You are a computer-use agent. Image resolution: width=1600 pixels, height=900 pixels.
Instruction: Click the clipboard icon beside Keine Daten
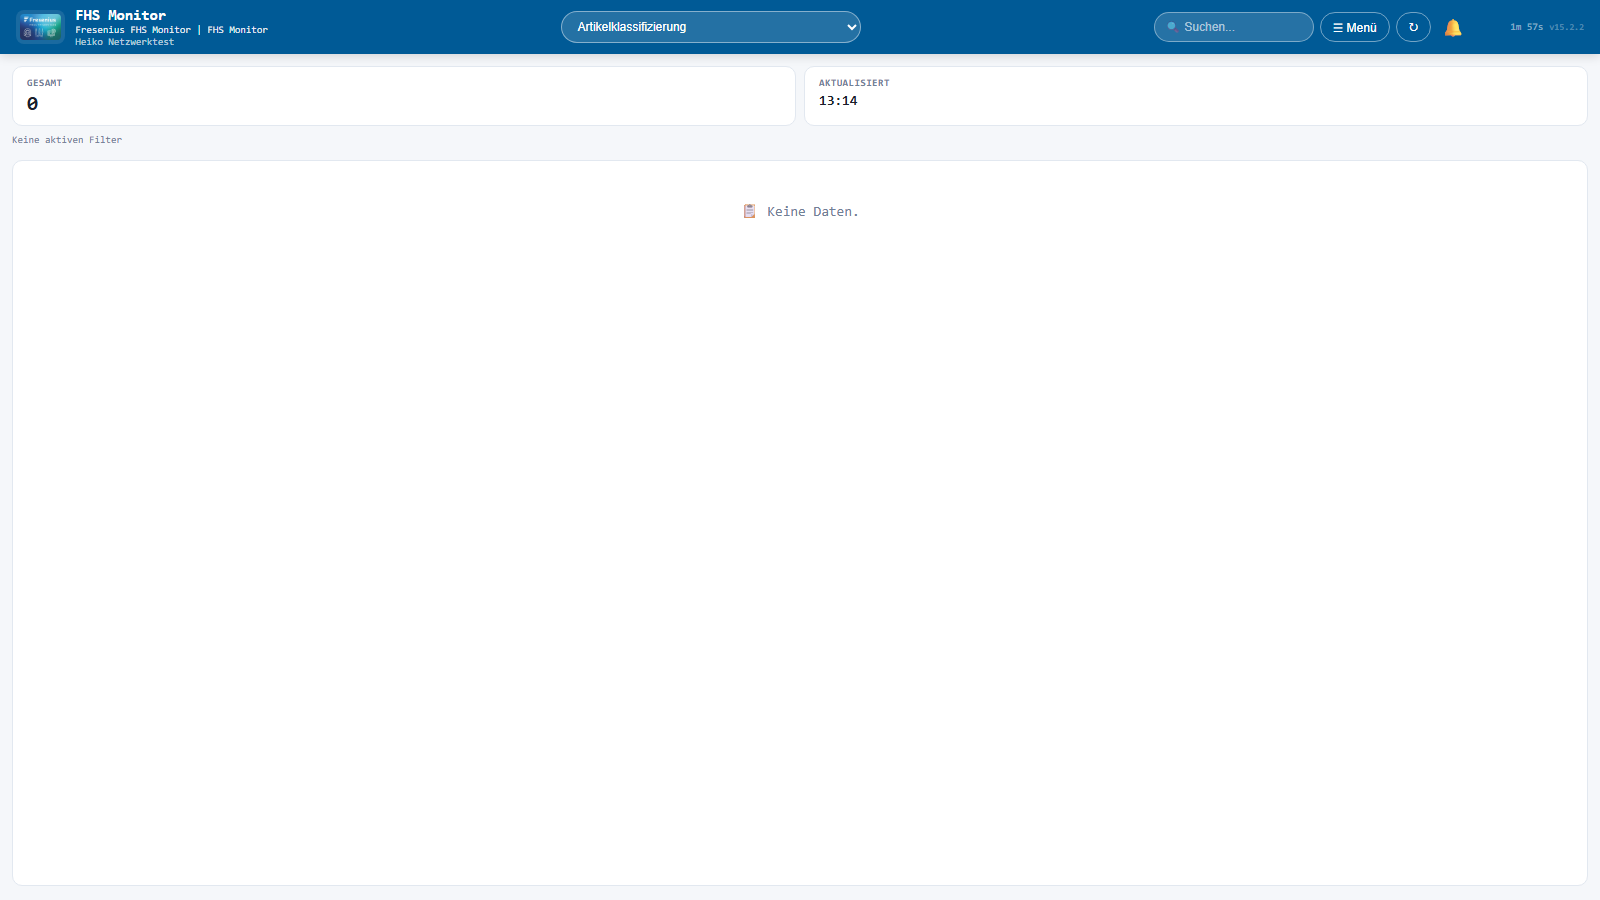[749, 211]
